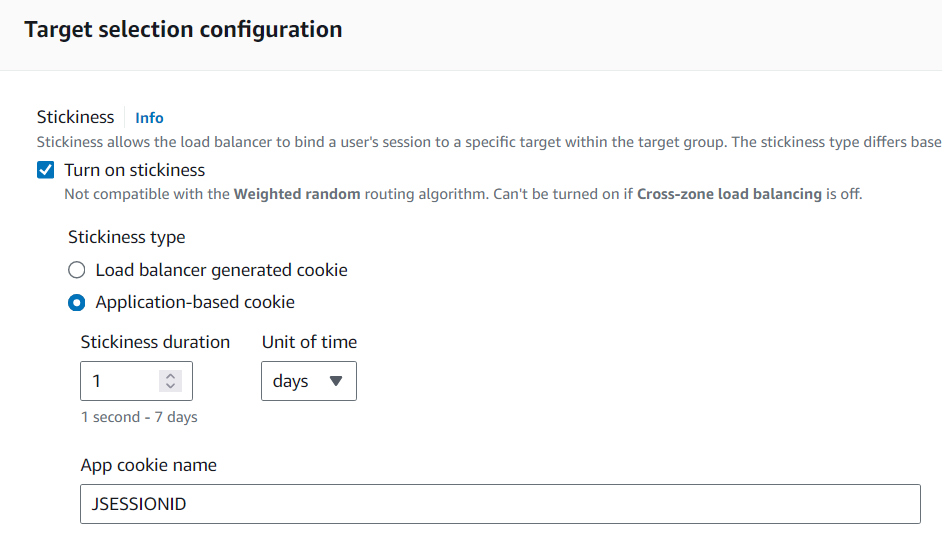The image size is (942, 555).
Task: Click into the Stickiness duration number field
Action: 118,381
